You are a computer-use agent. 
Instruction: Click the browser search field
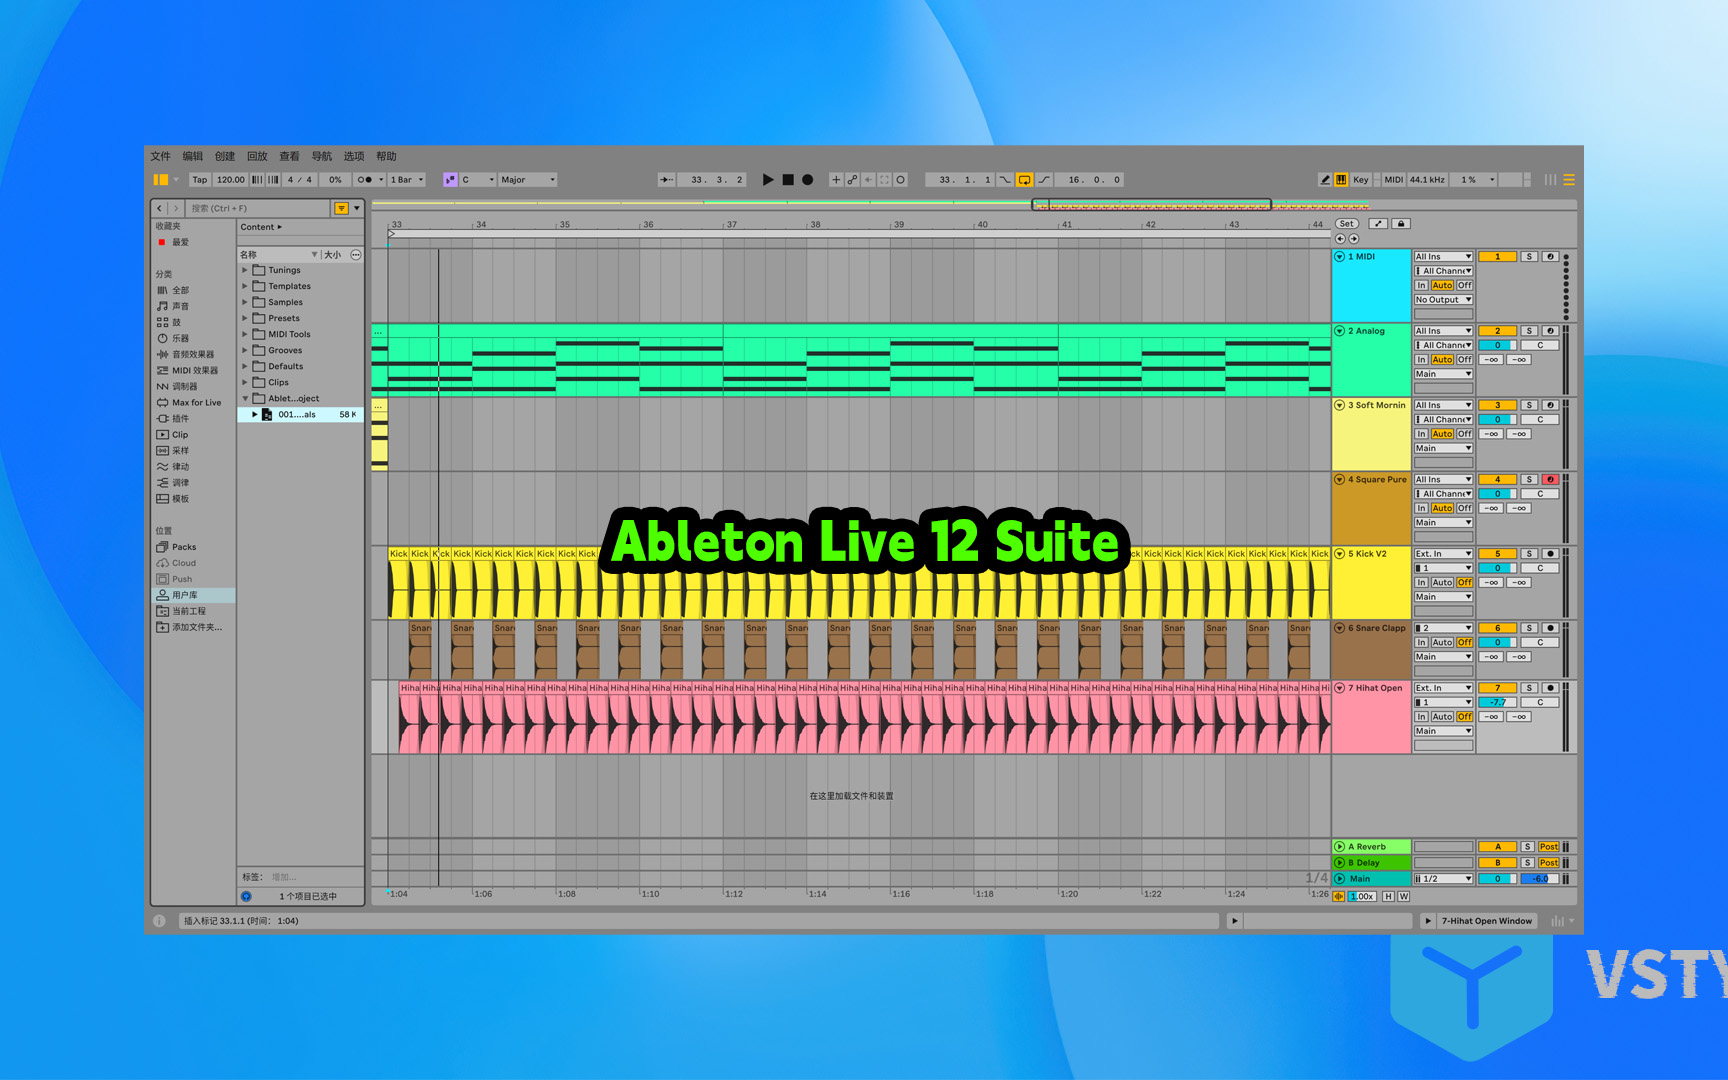(259, 208)
